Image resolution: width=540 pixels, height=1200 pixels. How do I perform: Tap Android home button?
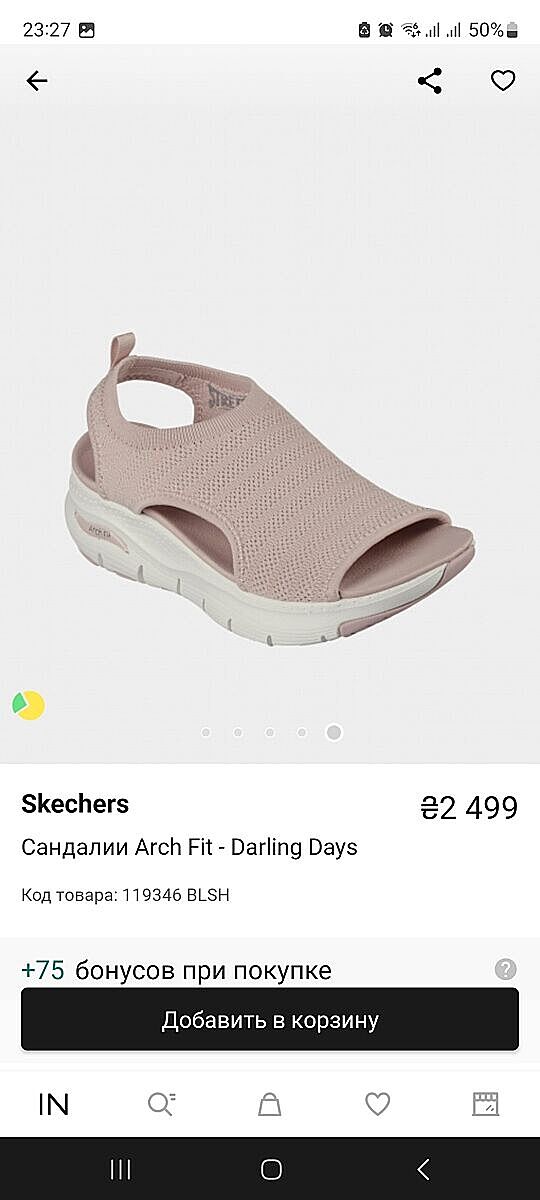click(x=271, y=1169)
